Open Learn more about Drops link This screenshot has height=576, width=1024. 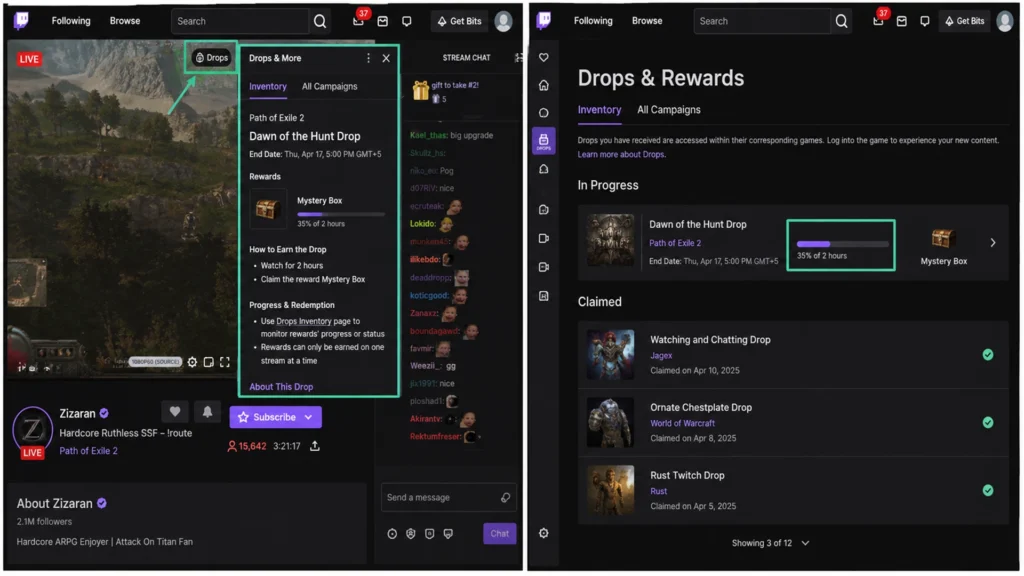621,155
